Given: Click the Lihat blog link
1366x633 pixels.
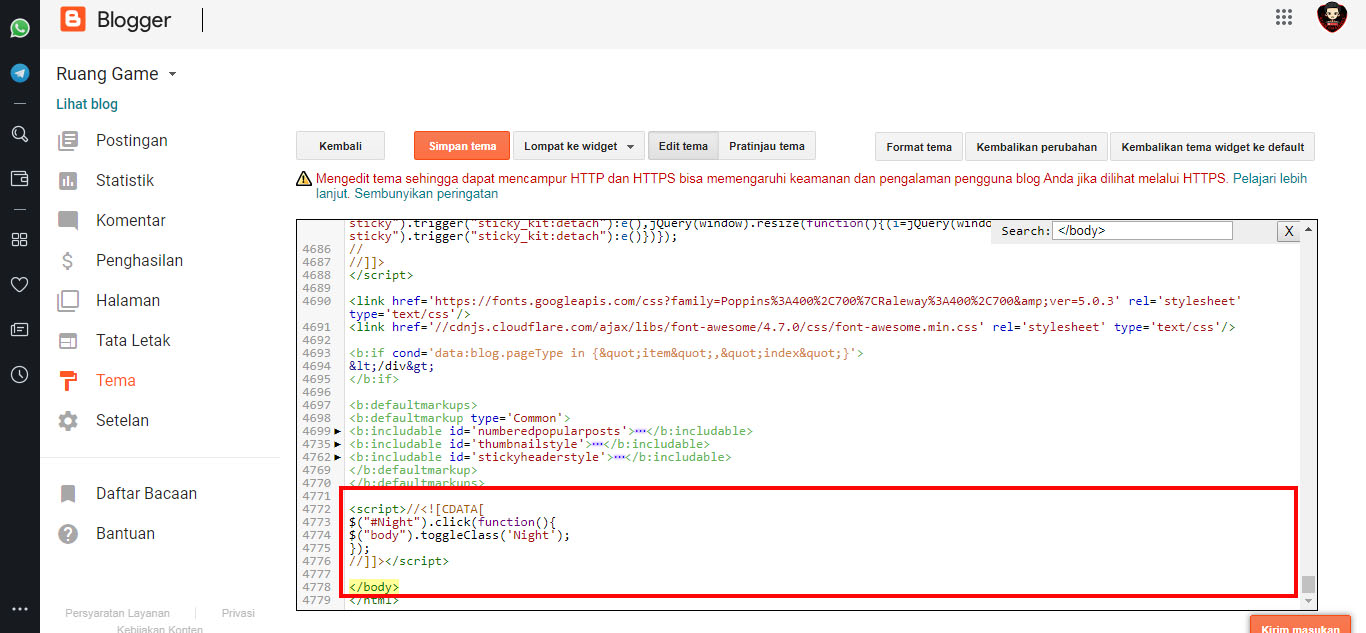Looking at the screenshot, I should point(87,104).
